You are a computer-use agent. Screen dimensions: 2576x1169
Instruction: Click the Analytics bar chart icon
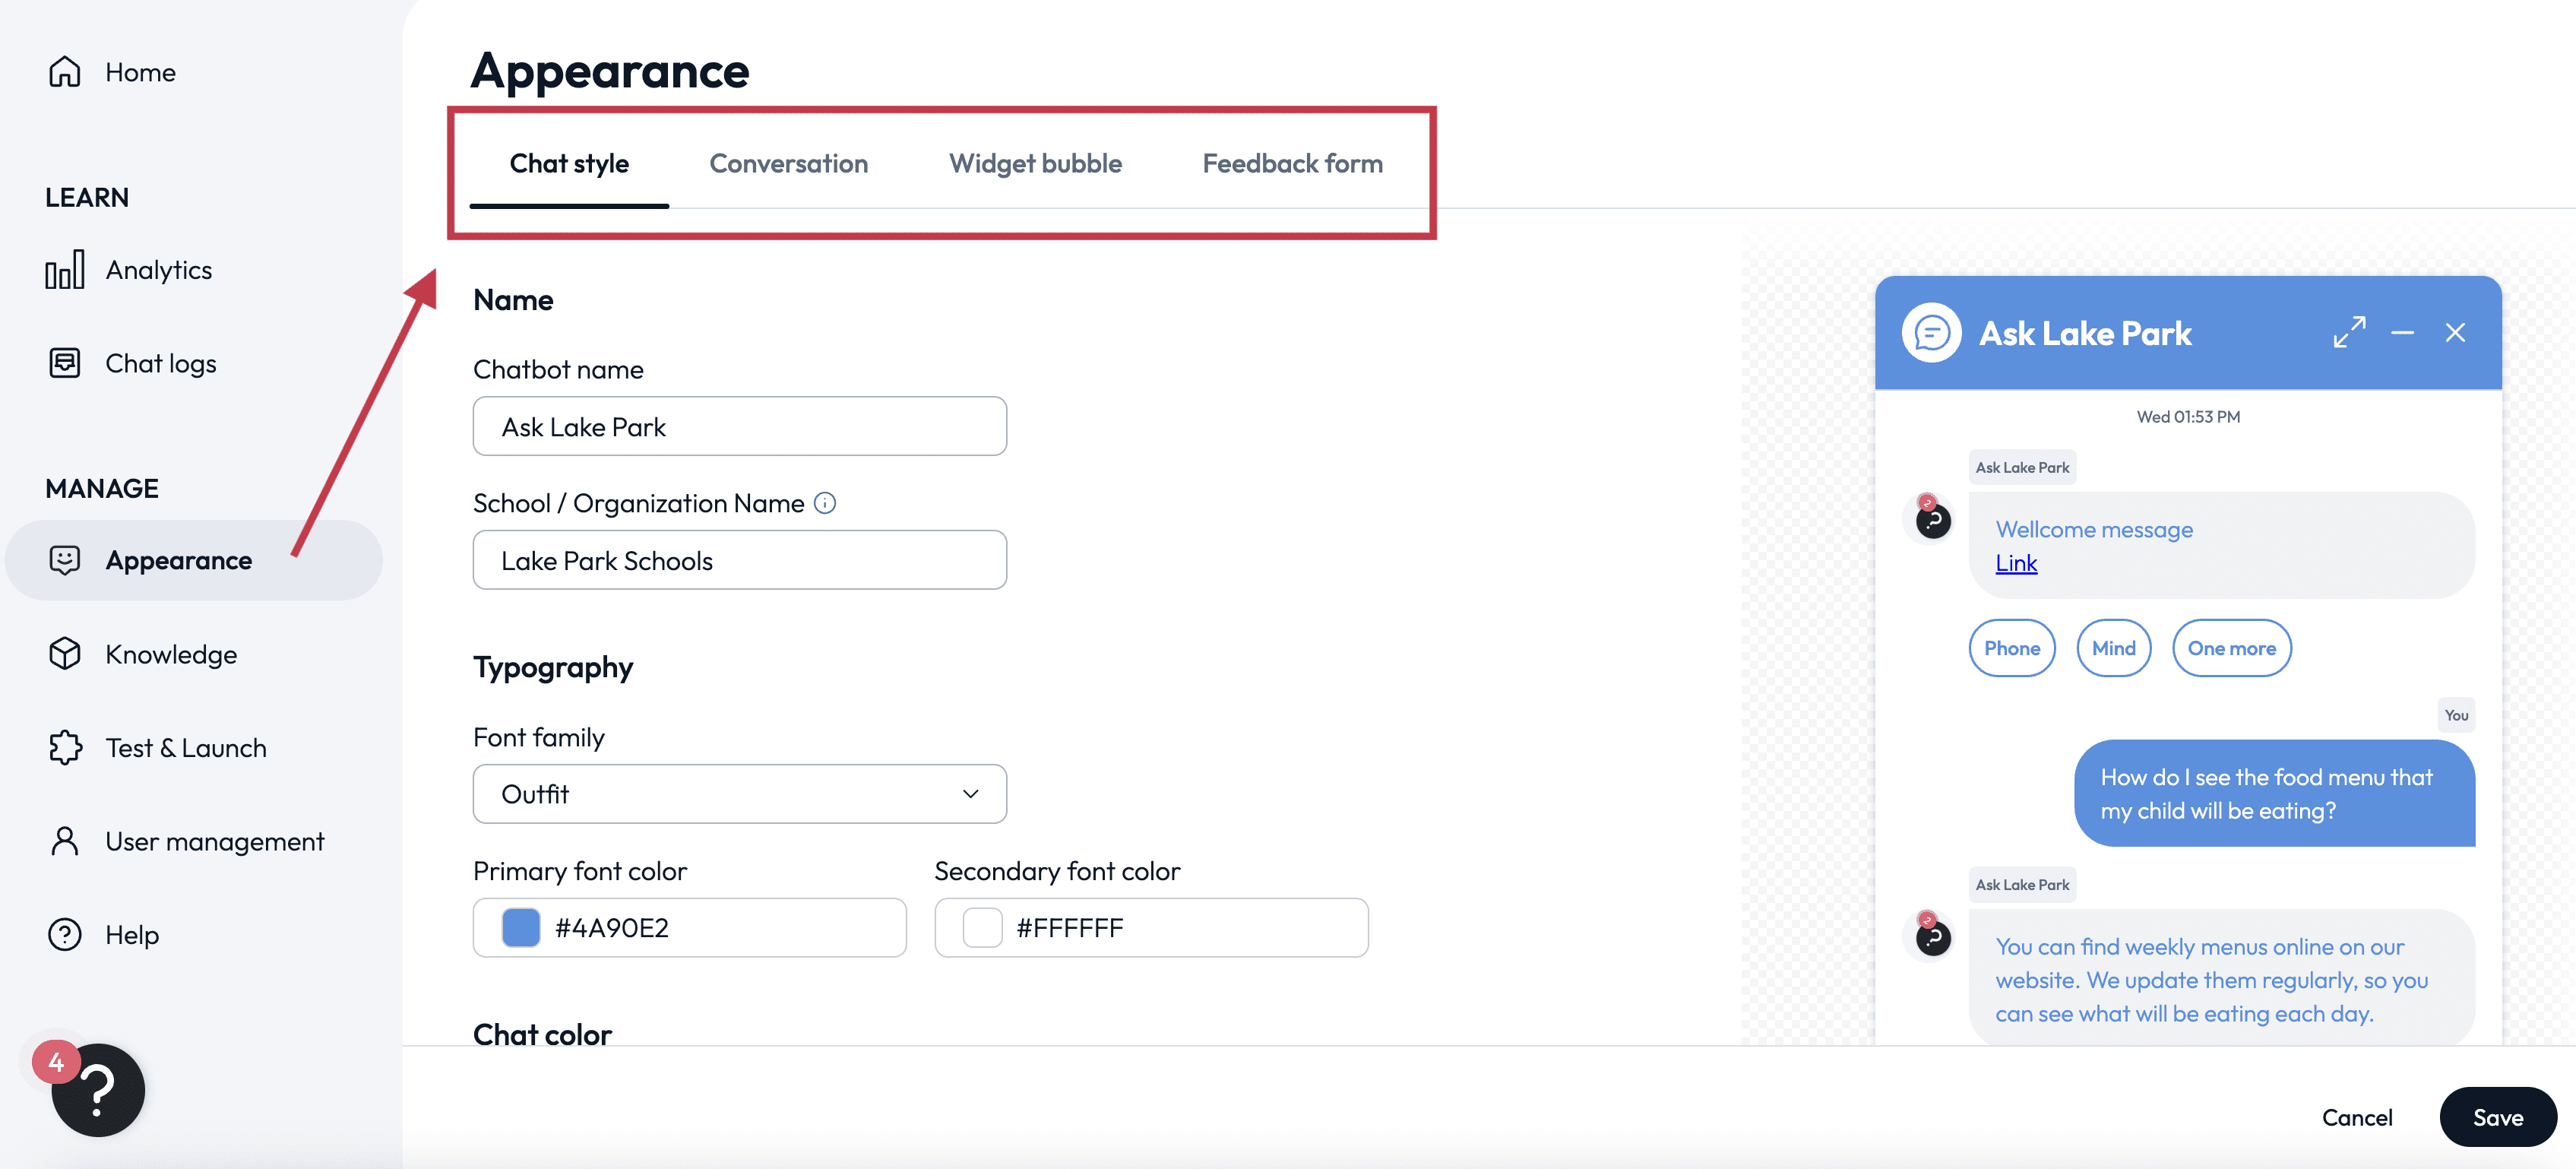65,270
